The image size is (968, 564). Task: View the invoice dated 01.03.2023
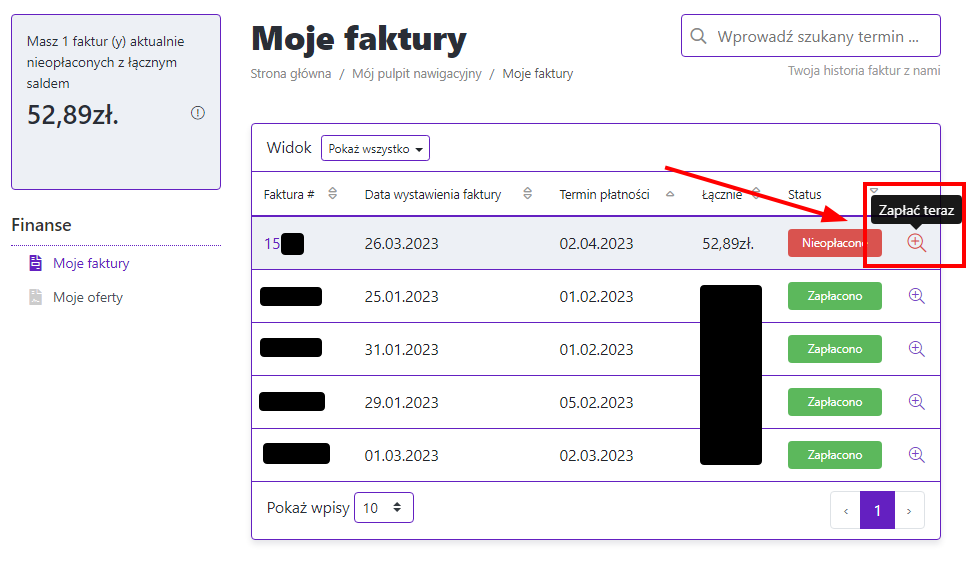tap(916, 455)
